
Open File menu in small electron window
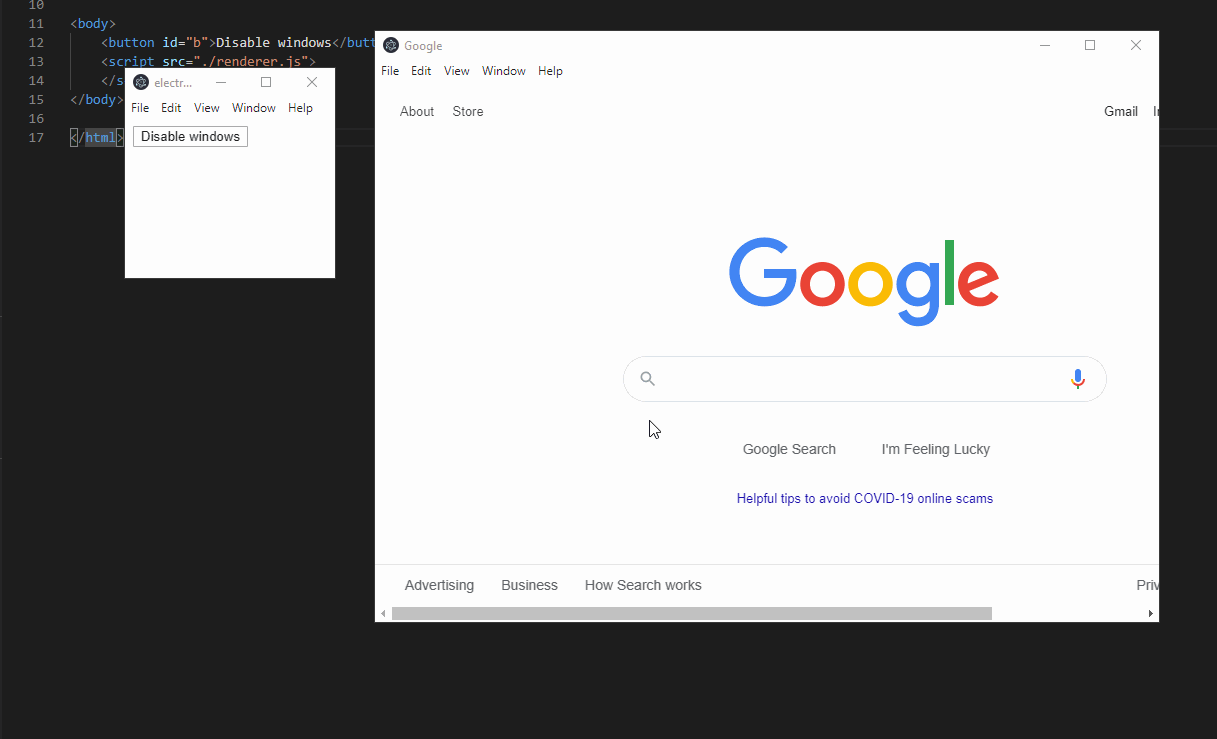tap(140, 108)
